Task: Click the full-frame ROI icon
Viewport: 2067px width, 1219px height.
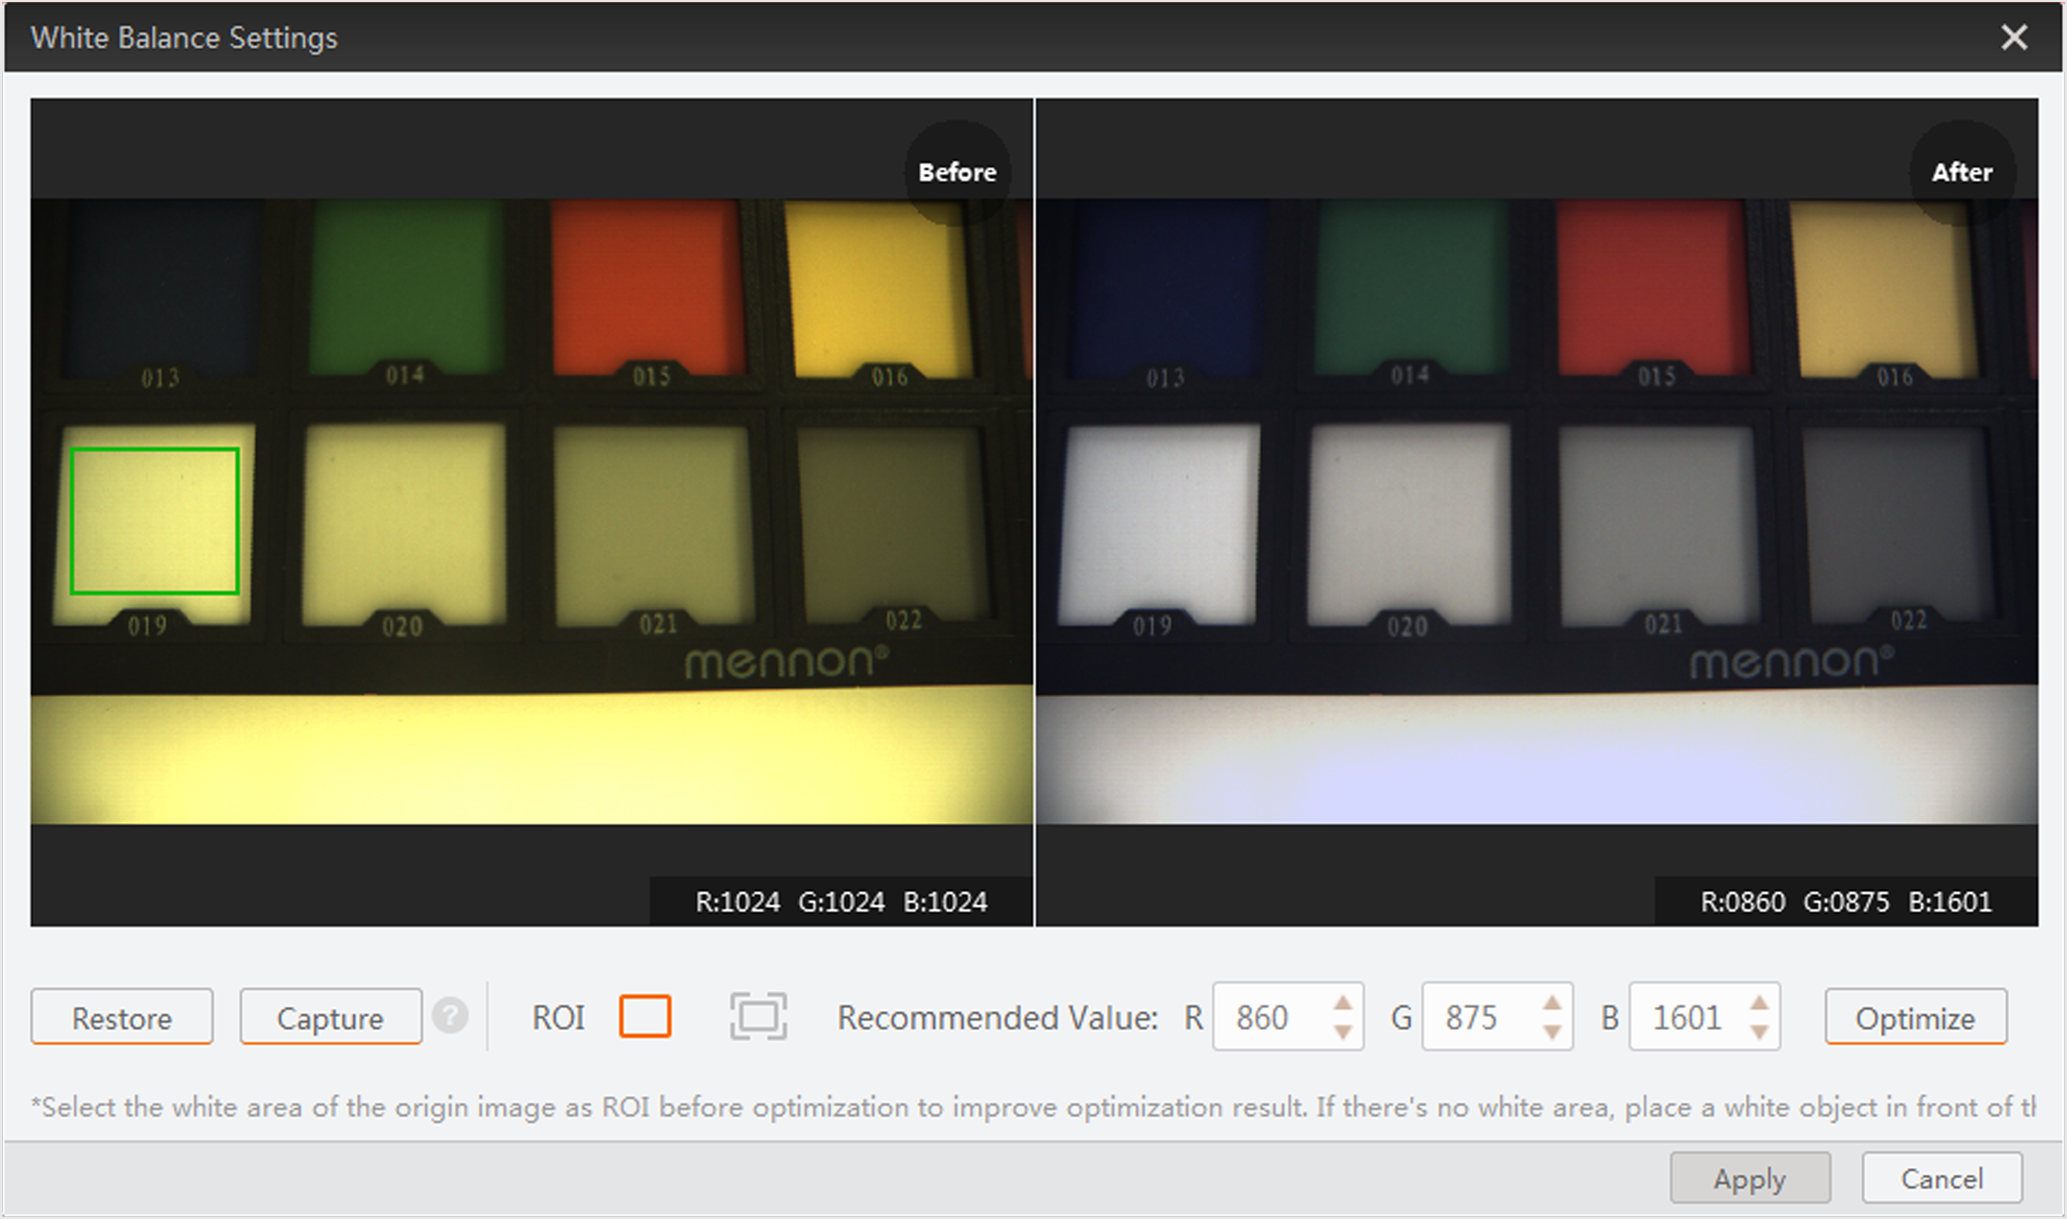Action: coord(758,1017)
